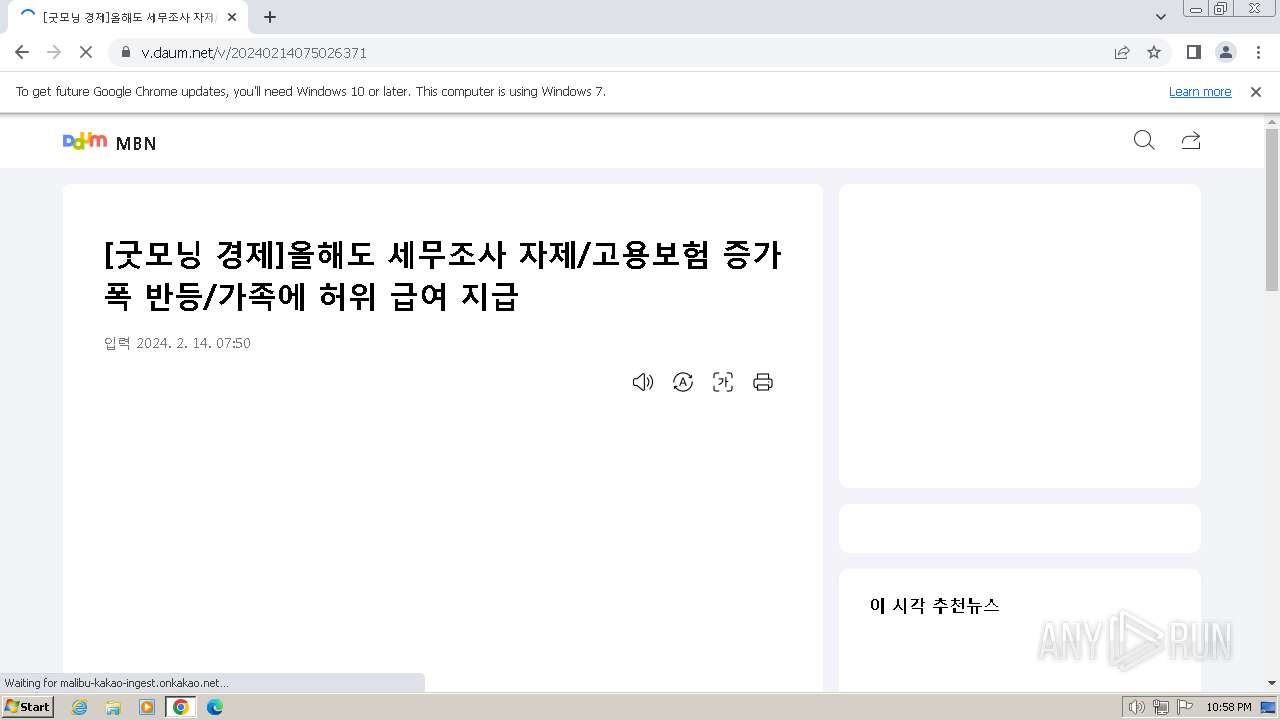
Task: Click the Daum logo
Action: 85,141
